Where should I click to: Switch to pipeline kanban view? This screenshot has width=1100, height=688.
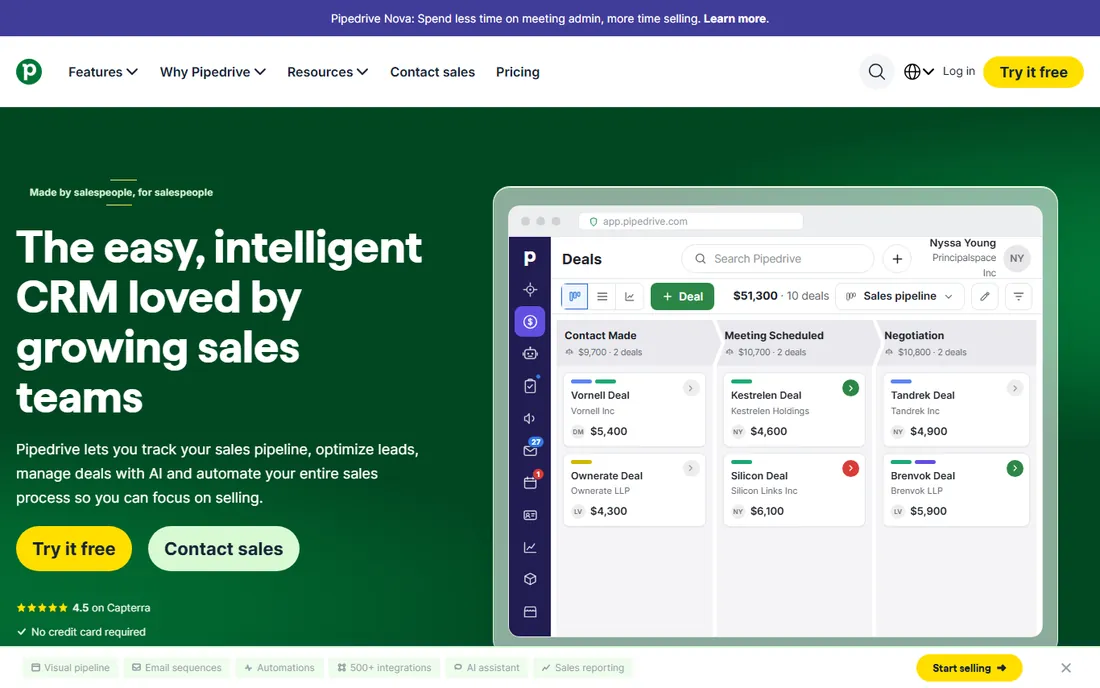[575, 296]
